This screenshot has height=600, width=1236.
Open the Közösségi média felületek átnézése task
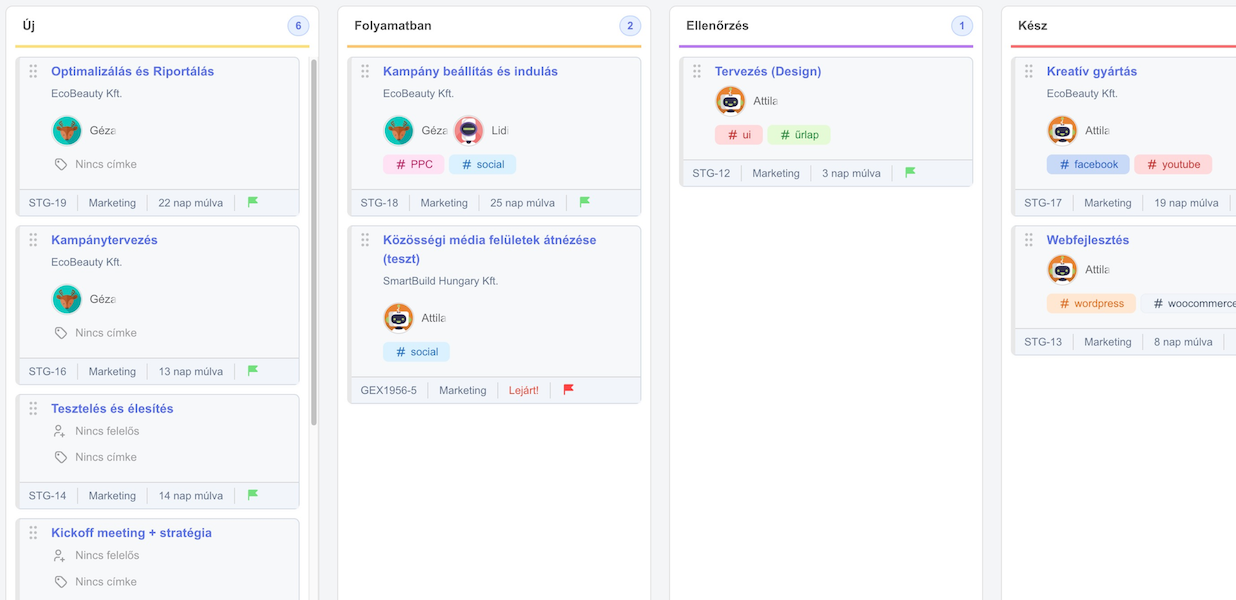point(489,249)
